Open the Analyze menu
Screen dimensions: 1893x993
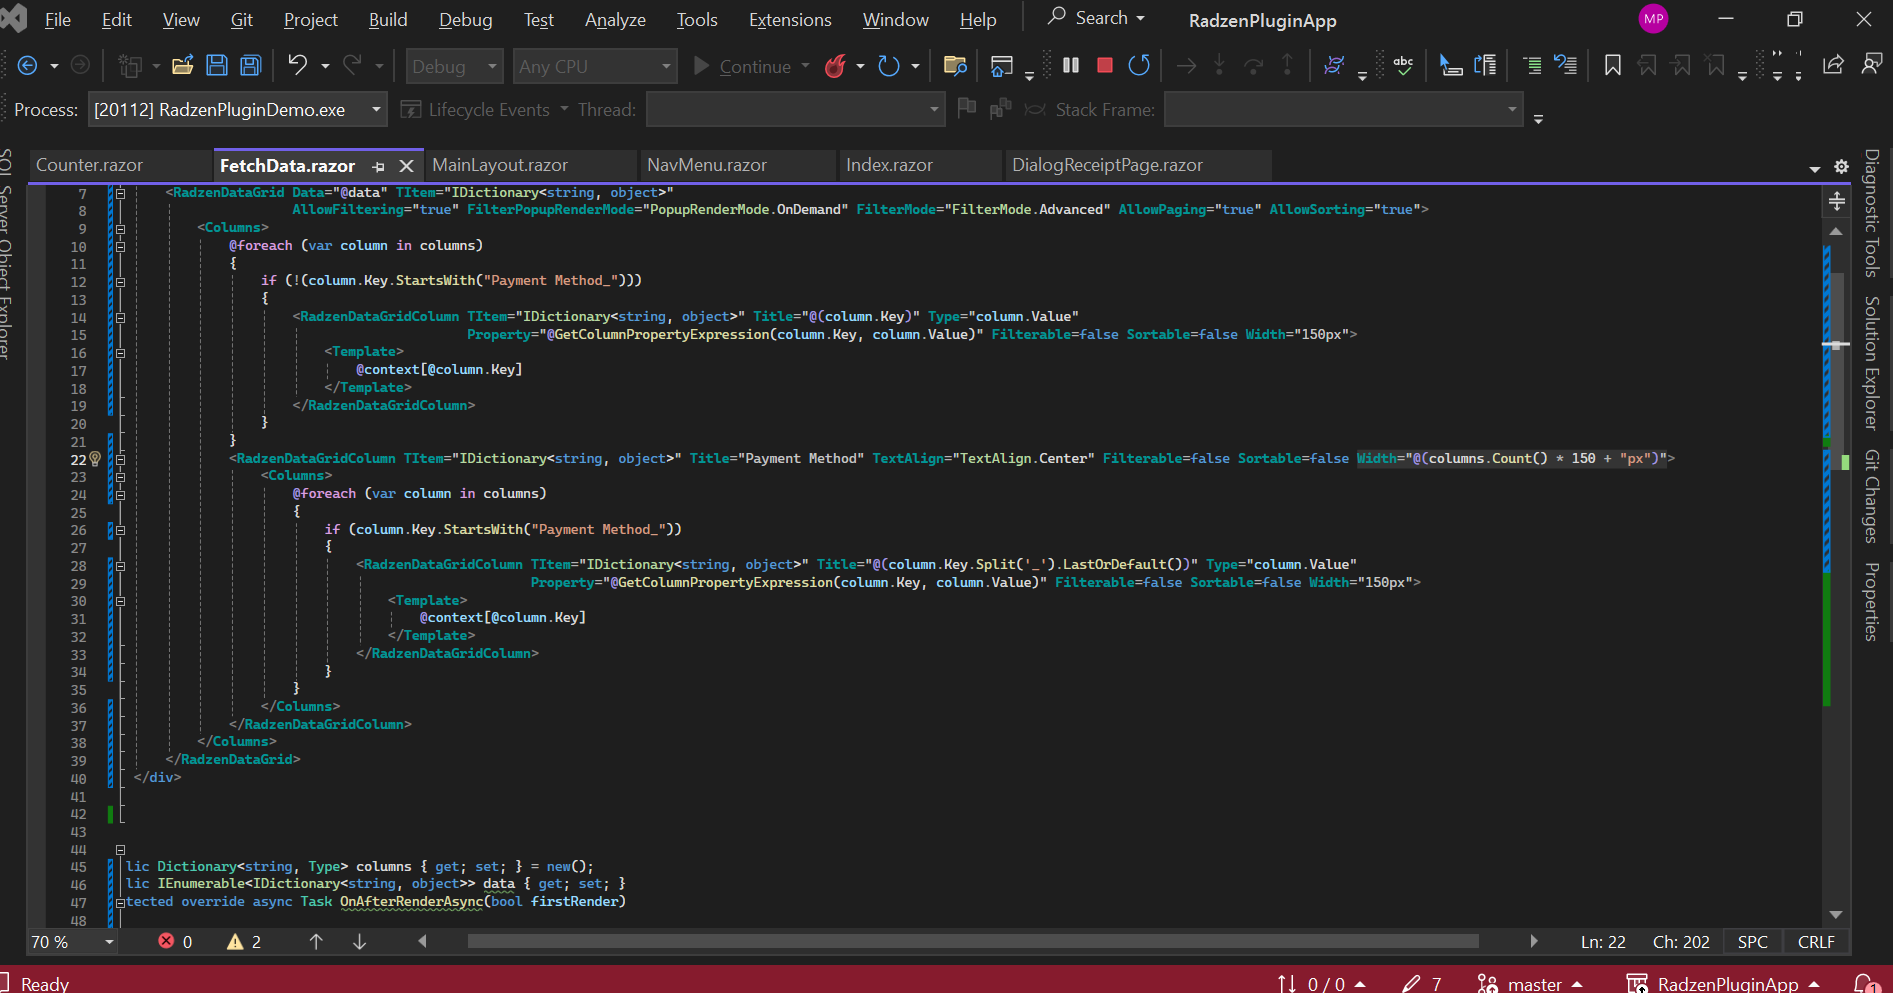click(615, 19)
